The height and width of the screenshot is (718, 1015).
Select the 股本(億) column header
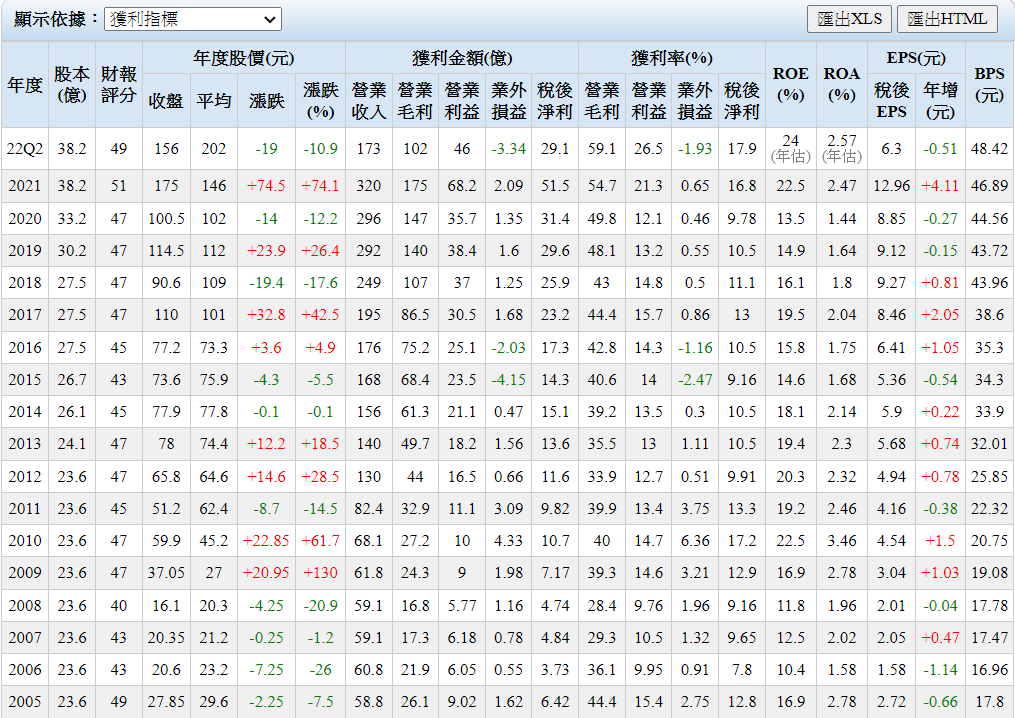[x=72, y=85]
